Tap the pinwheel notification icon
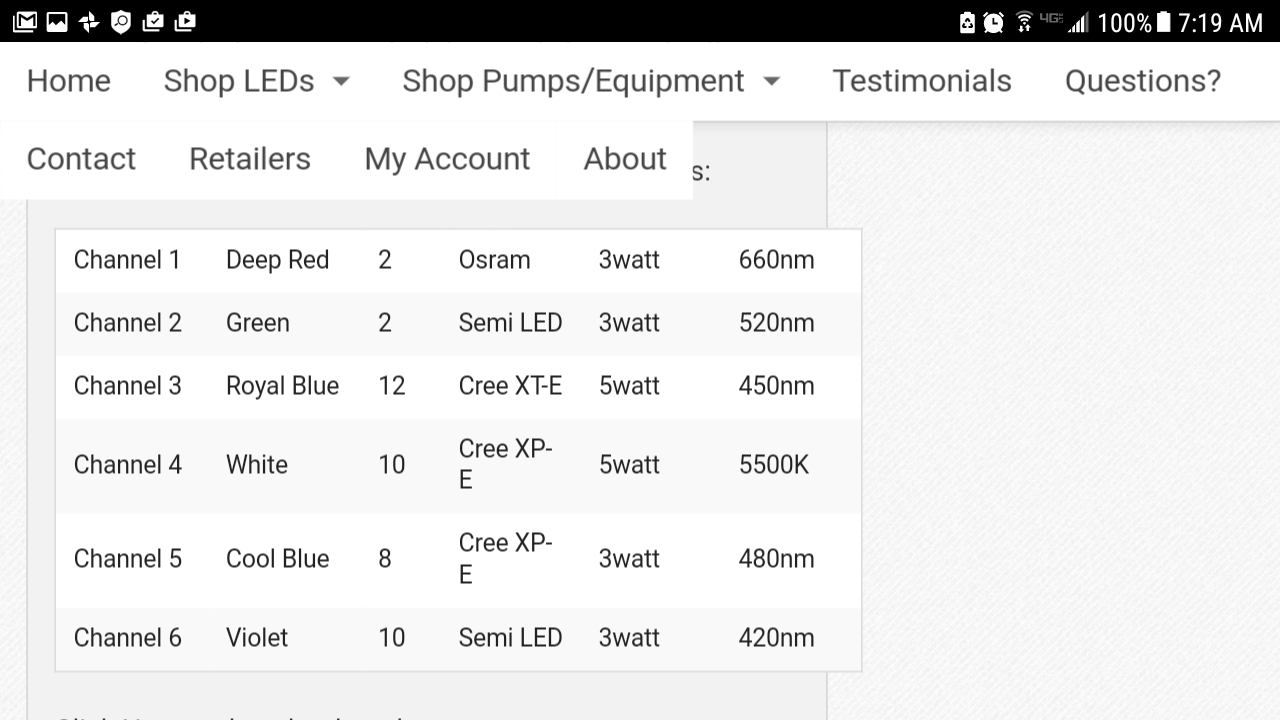Image resolution: width=1280 pixels, height=720 pixels. click(x=89, y=21)
